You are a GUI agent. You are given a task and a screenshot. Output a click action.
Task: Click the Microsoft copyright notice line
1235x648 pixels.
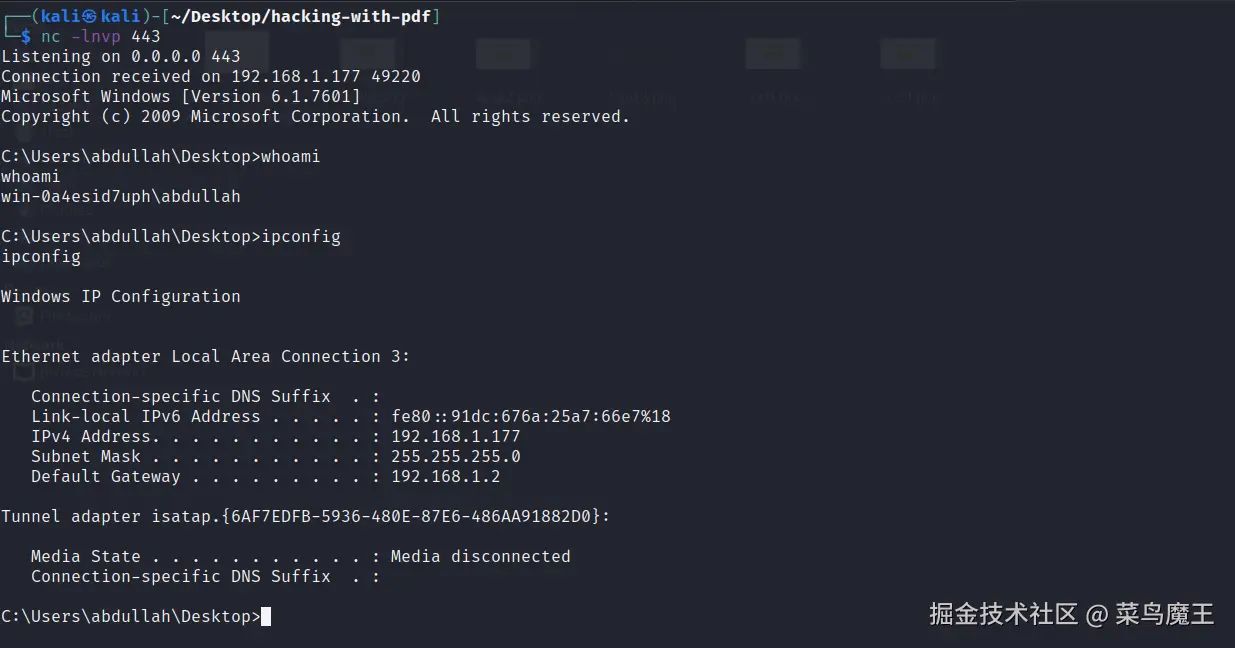315,116
